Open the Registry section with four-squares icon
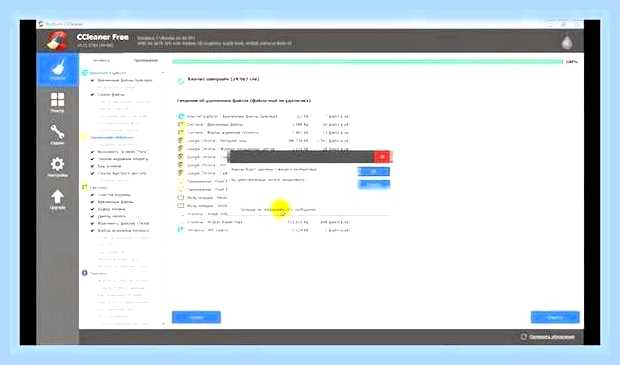Screen dimensions: 620x365 (x=58, y=102)
